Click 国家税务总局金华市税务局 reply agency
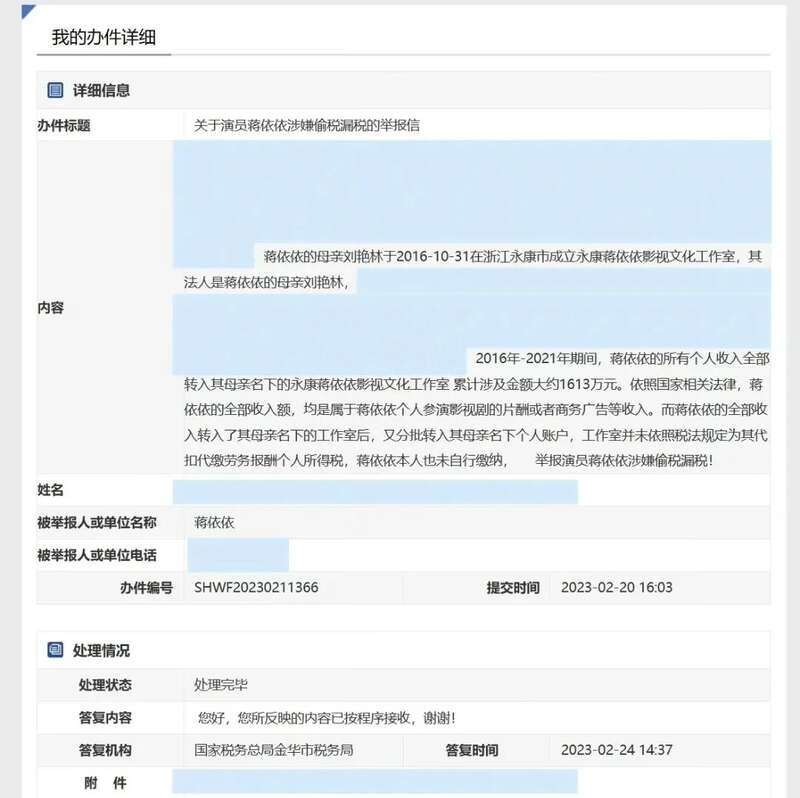Viewport: 800px width, 798px height. 273,750
